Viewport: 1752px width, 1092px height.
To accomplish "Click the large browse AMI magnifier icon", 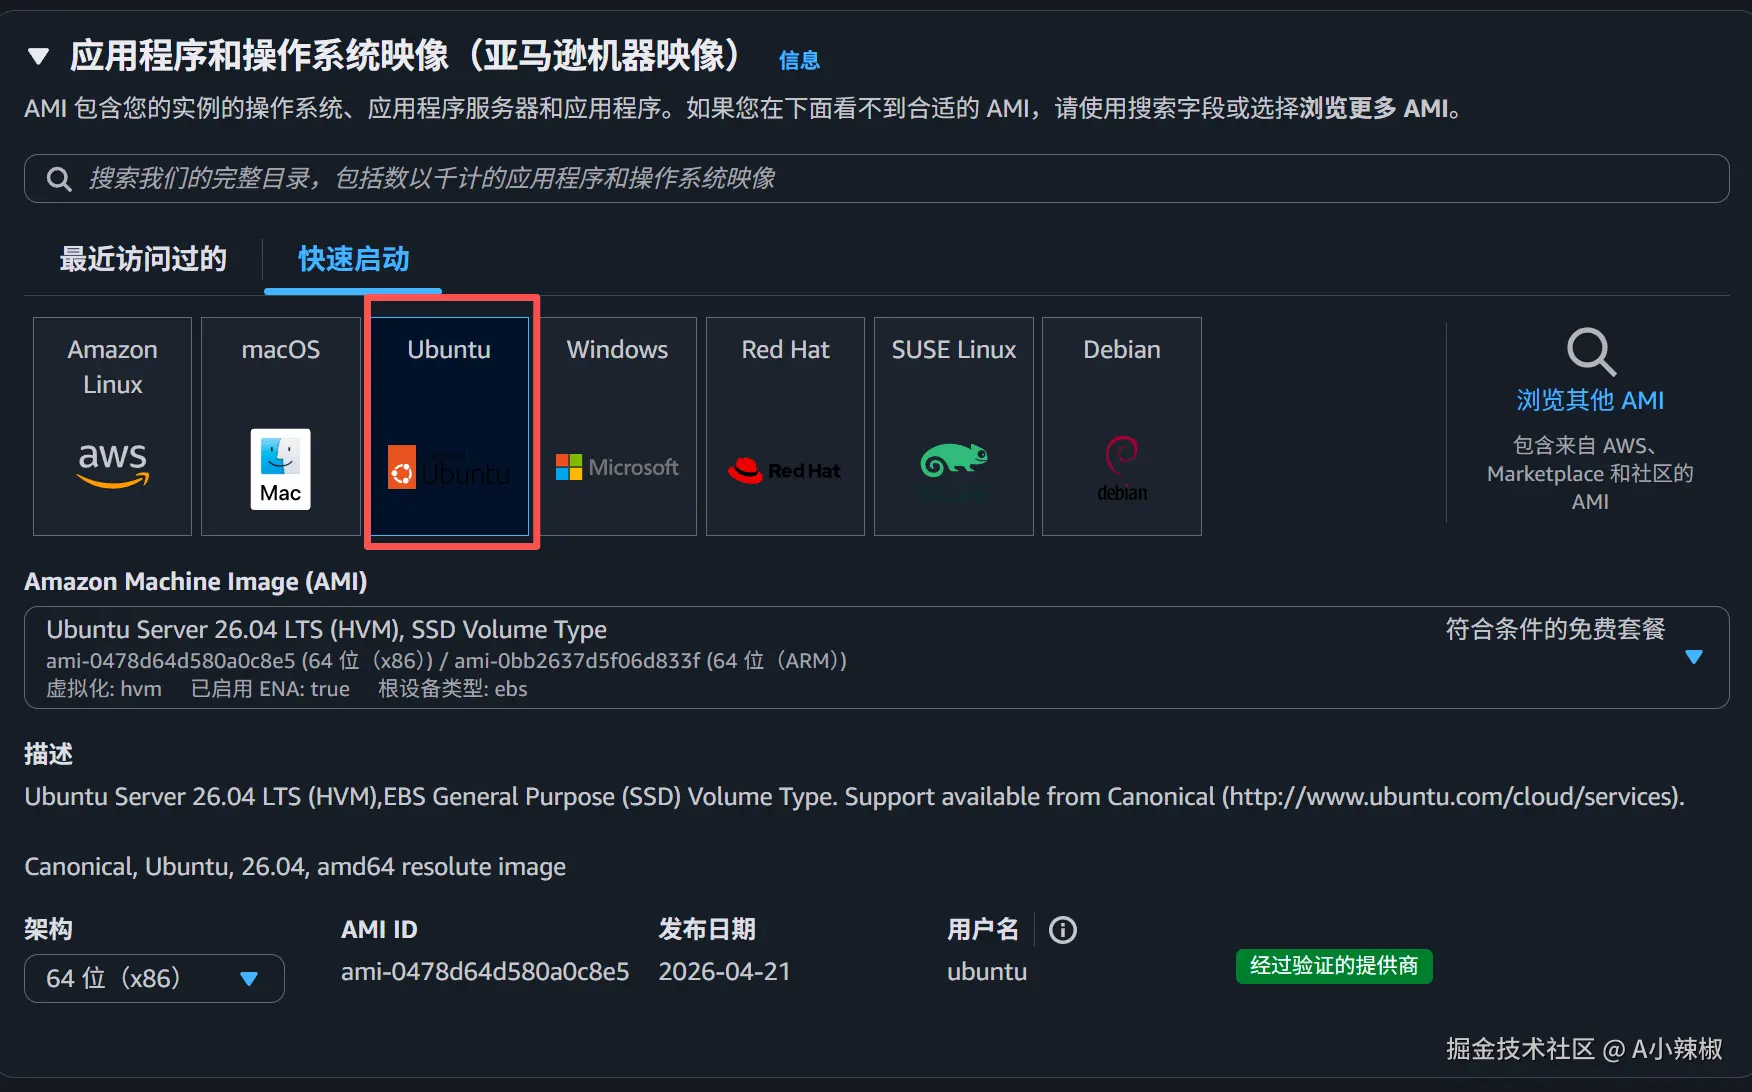I will point(1590,352).
